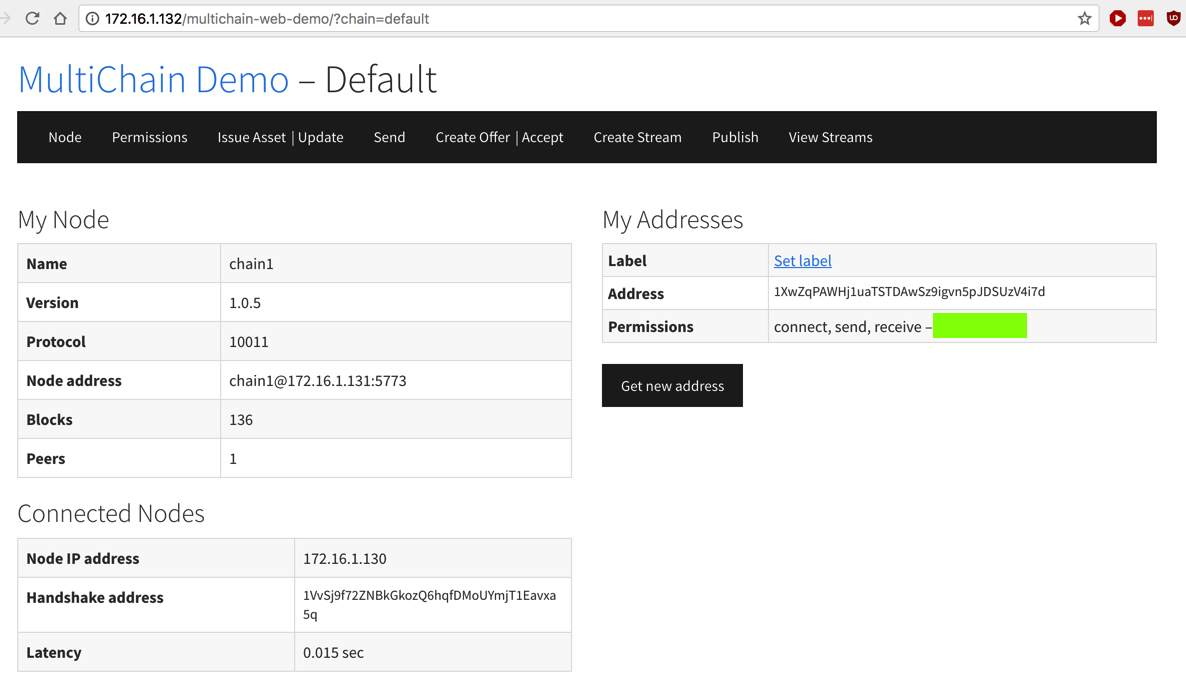Screen dimensions: 1186x690
Task: Open the uBlock shield extension icon
Action: (x=1173, y=18)
